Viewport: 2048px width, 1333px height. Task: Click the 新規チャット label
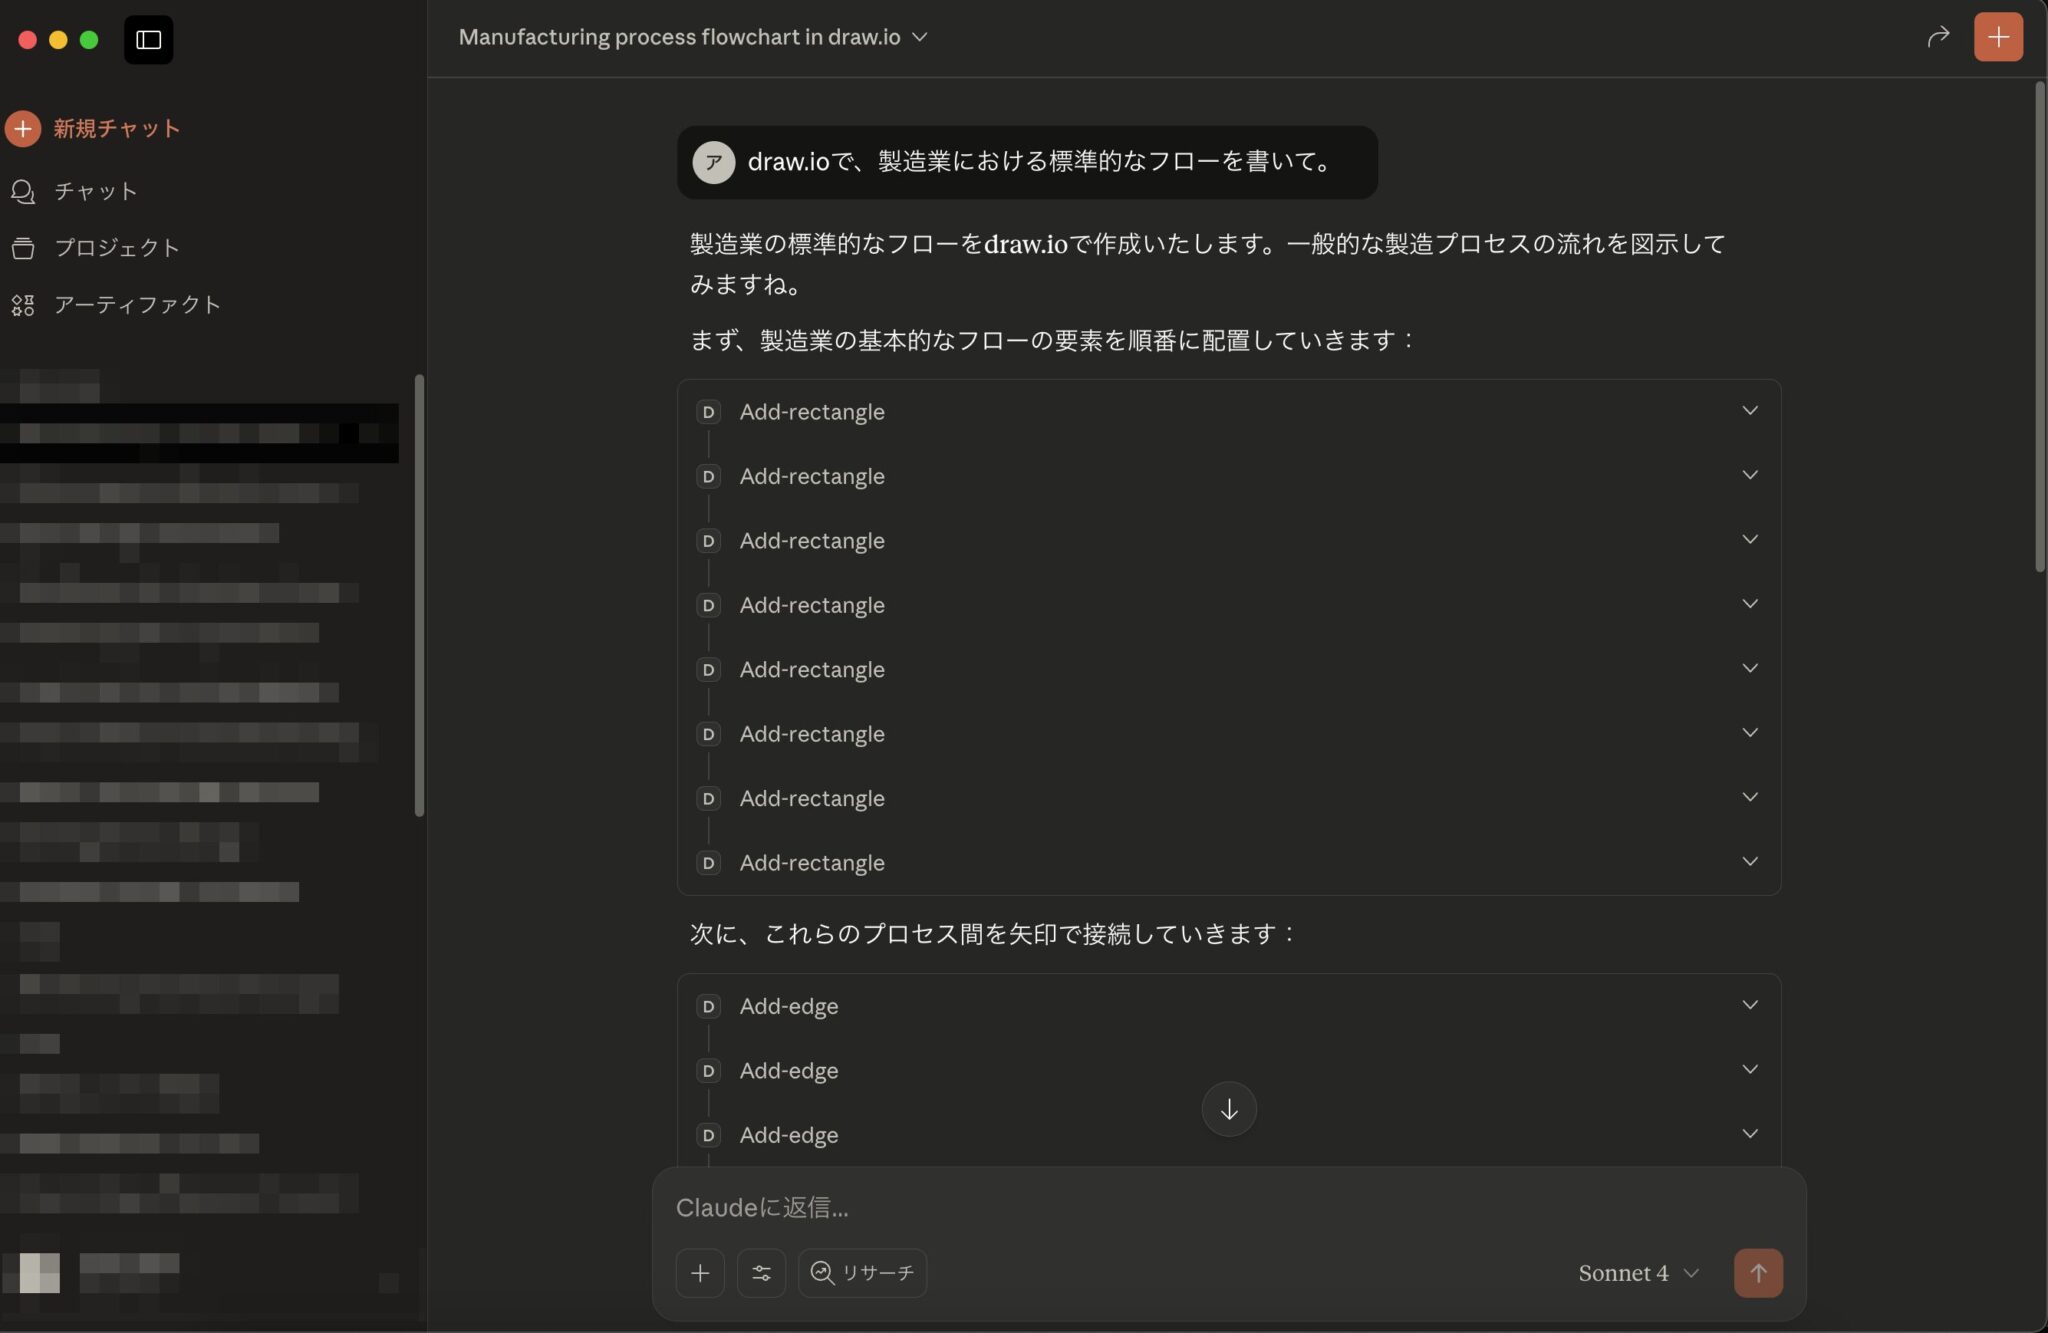[x=117, y=129]
